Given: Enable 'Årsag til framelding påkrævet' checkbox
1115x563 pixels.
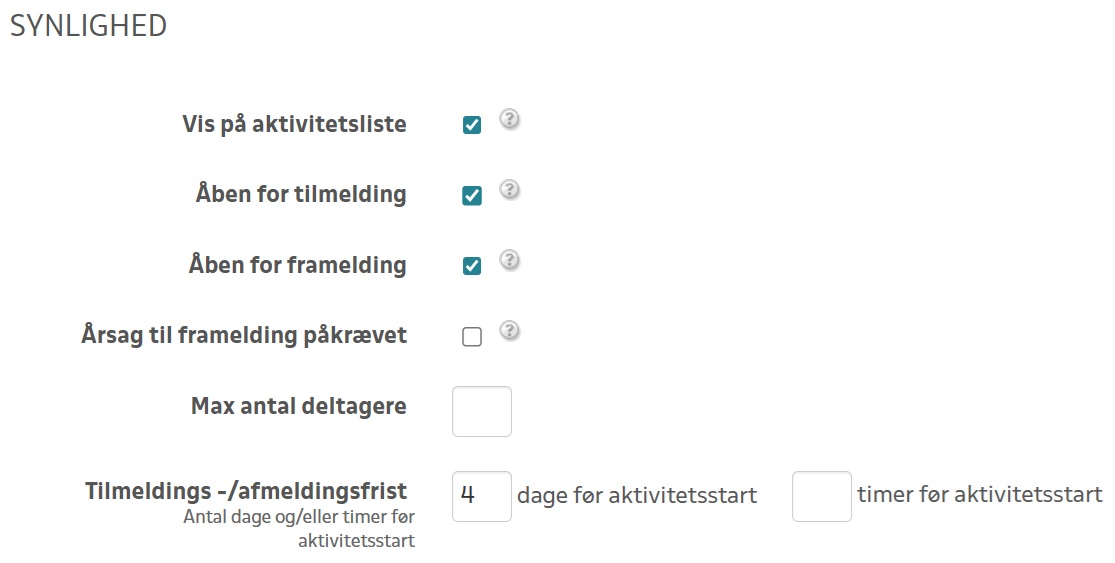Looking at the screenshot, I should click(472, 337).
